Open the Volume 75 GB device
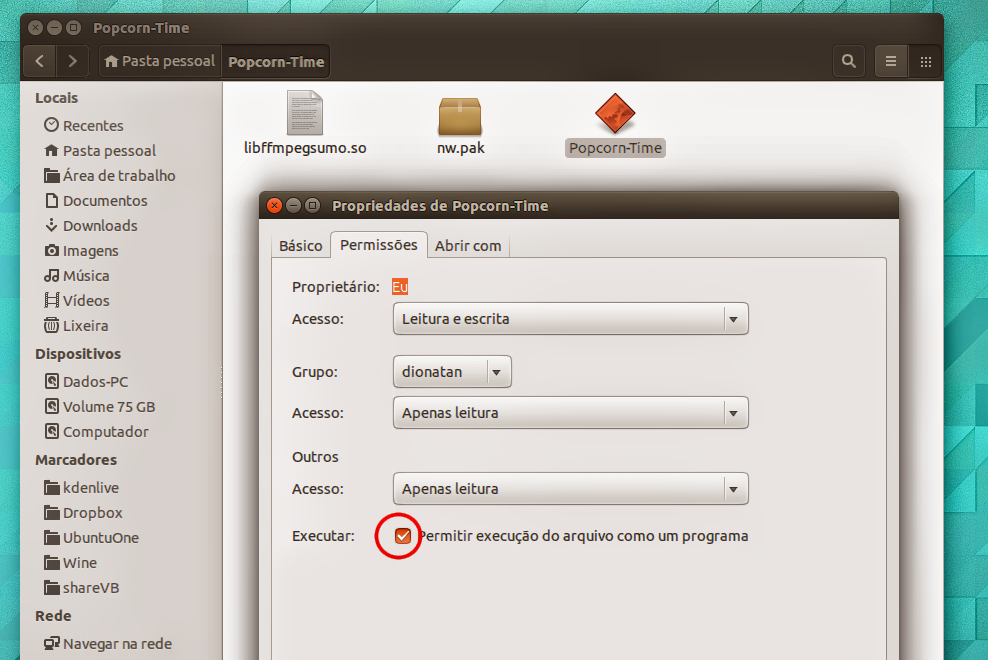The width and height of the screenshot is (988, 660). coord(100,407)
